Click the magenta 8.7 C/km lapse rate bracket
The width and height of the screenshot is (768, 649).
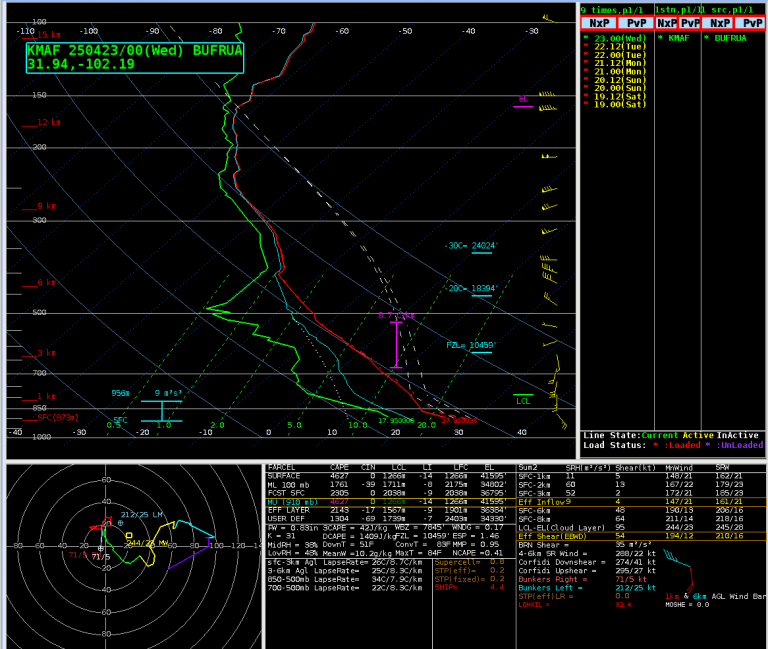pyautogui.click(x=396, y=344)
